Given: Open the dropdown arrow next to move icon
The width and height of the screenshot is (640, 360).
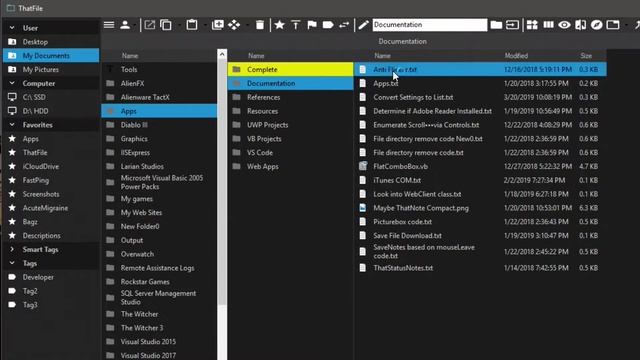Looking at the screenshot, I should (247, 25).
